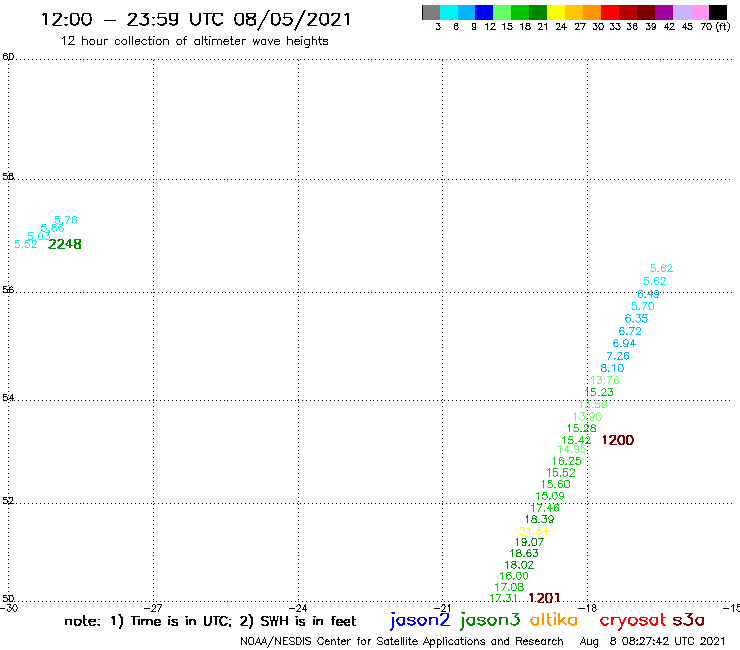Click the wave height value '6.49'

pos(648,294)
